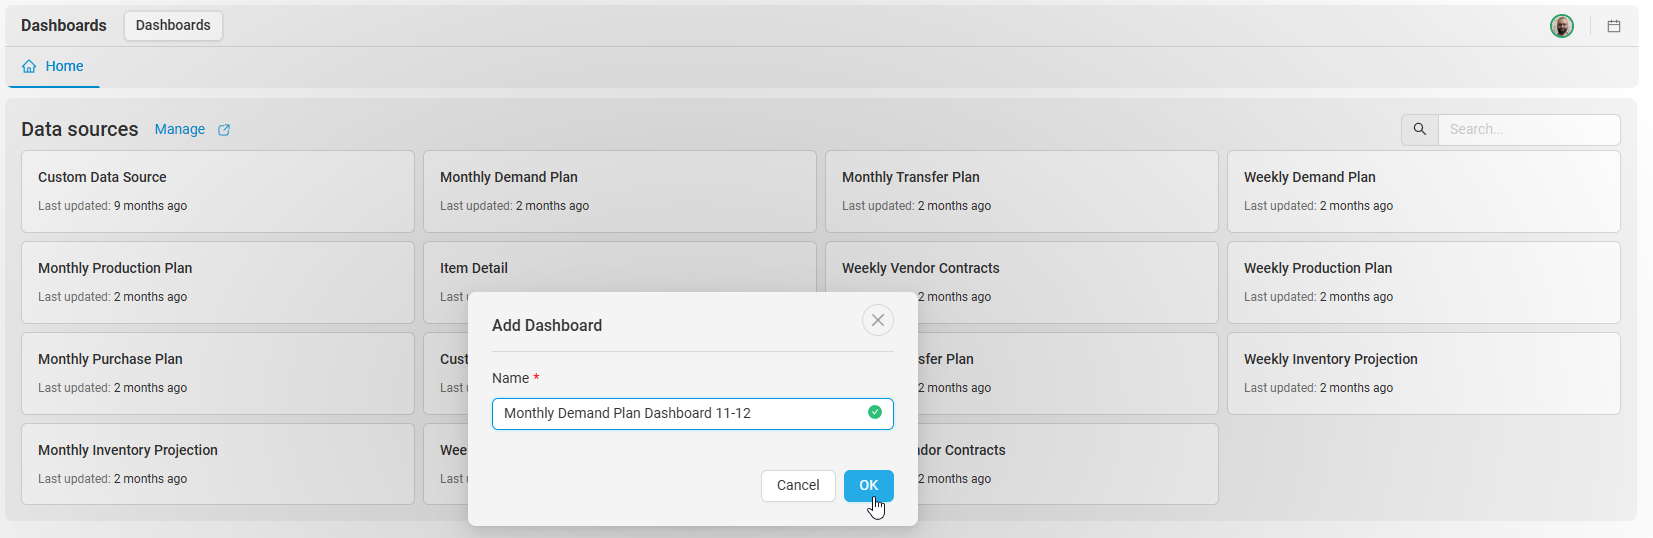Click the home icon in Home tab
The width and height of the screenshot is (1653, 538).
[x=29, y=66]
